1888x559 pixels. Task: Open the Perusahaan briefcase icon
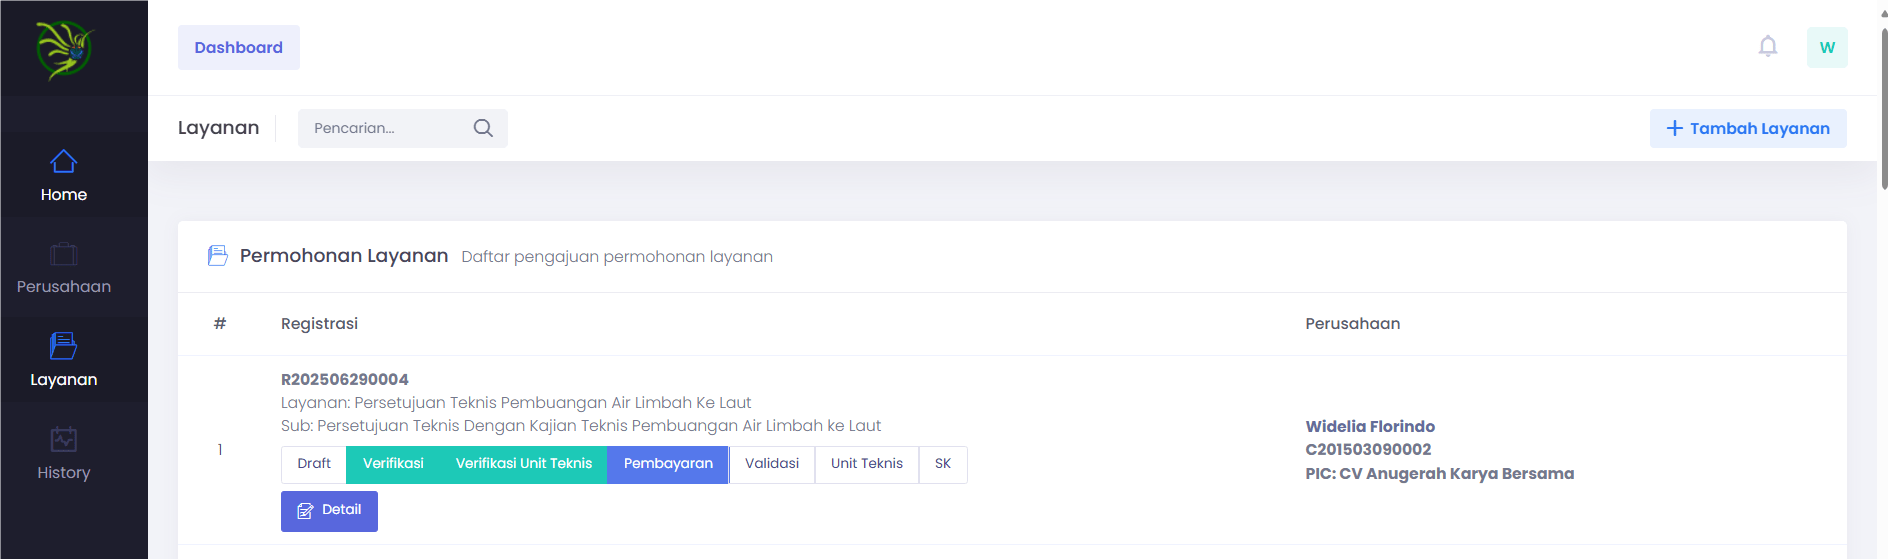[64, 254]
